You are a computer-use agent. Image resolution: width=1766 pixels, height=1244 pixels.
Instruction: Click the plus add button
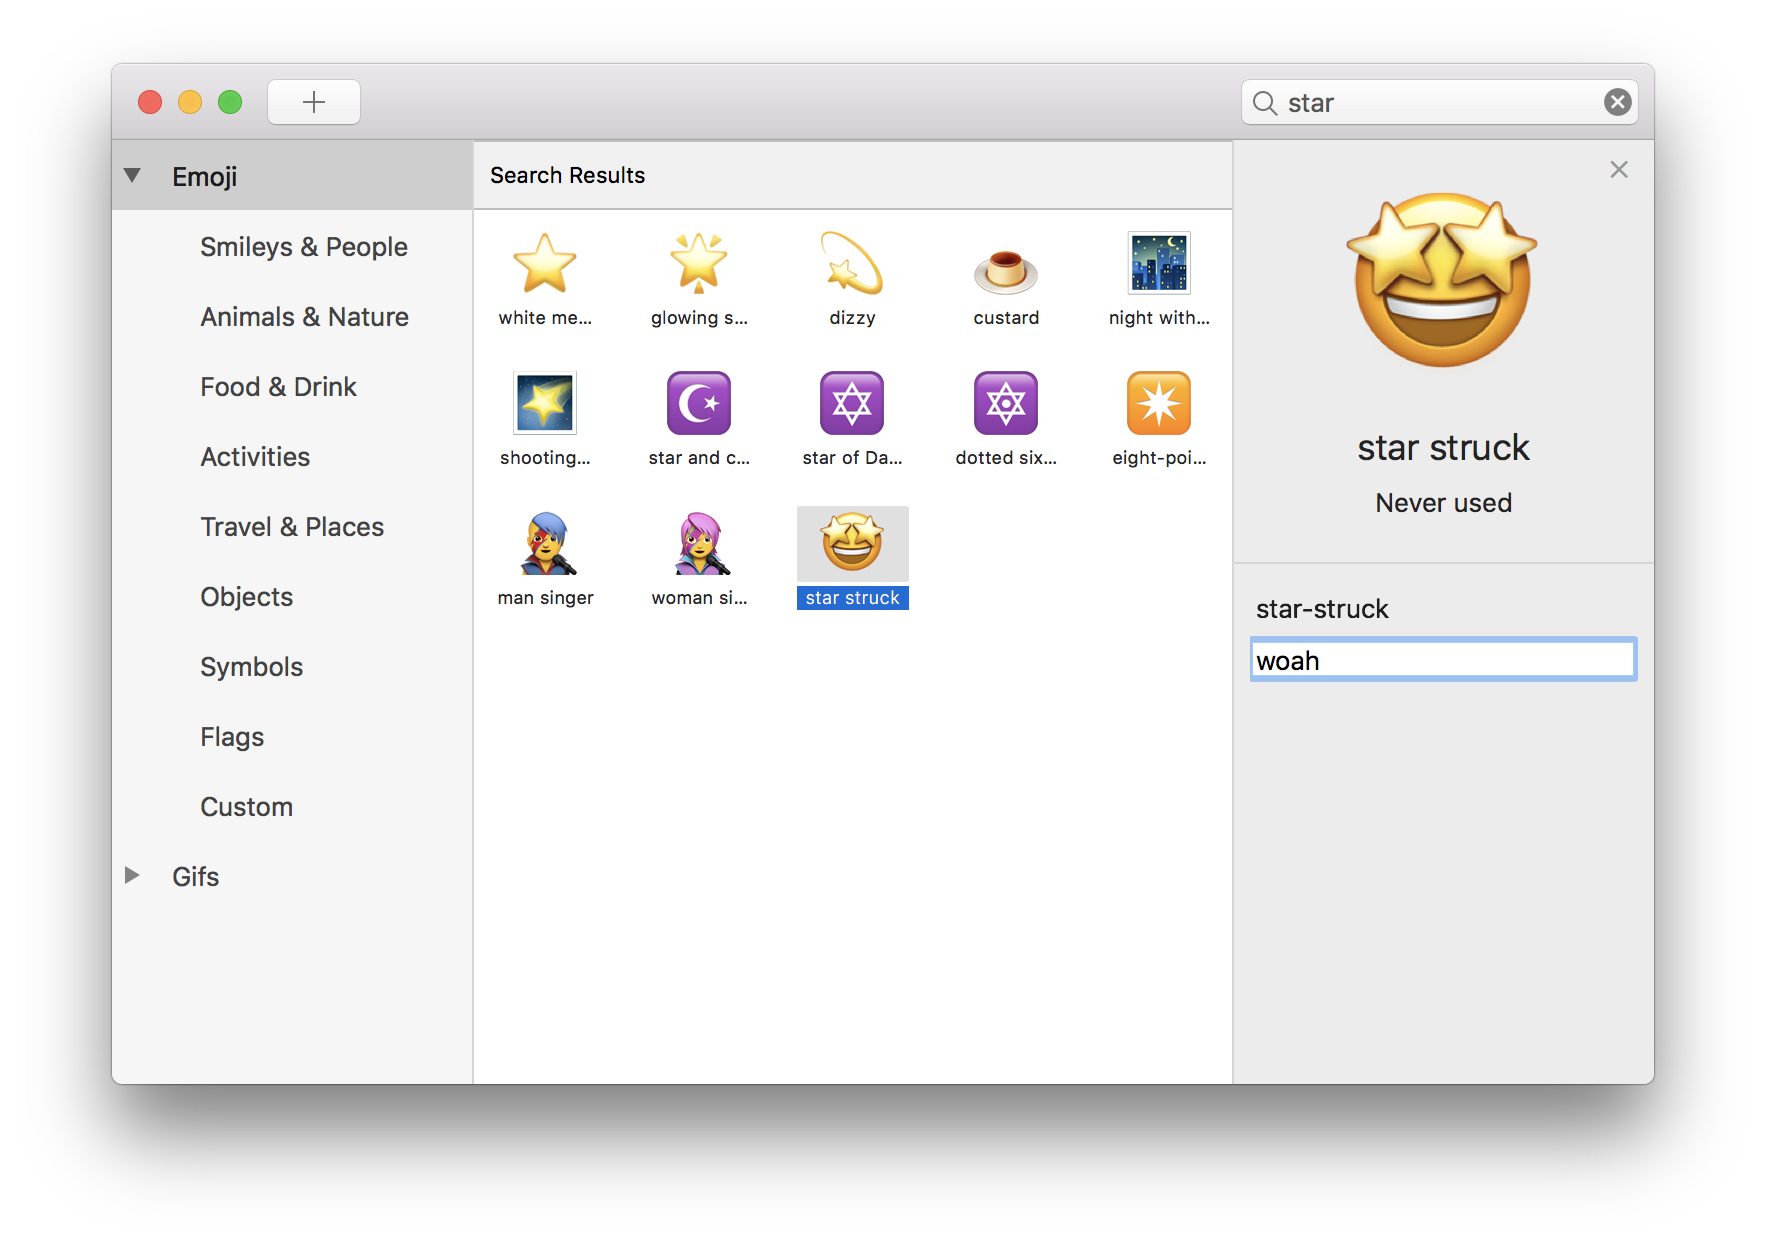coord(314,102)
